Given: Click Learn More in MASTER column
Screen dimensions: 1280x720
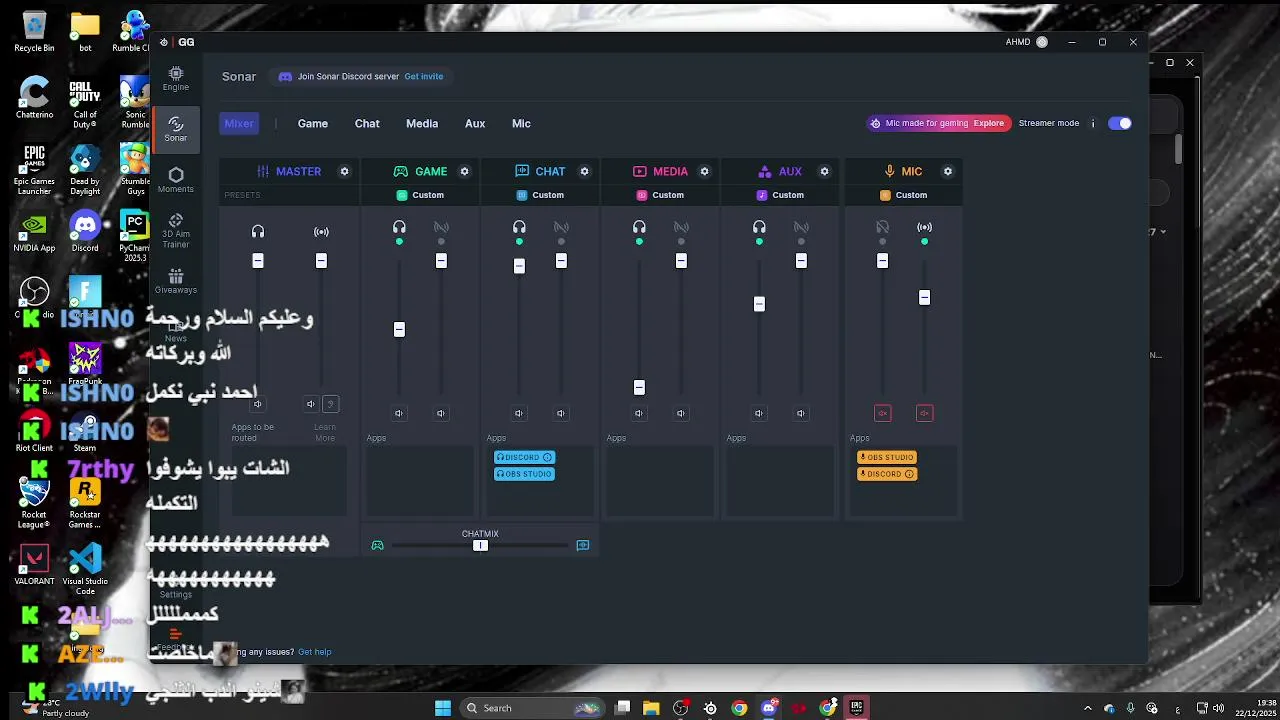Looking at the screenshot, I should click(x=325, y=433).
